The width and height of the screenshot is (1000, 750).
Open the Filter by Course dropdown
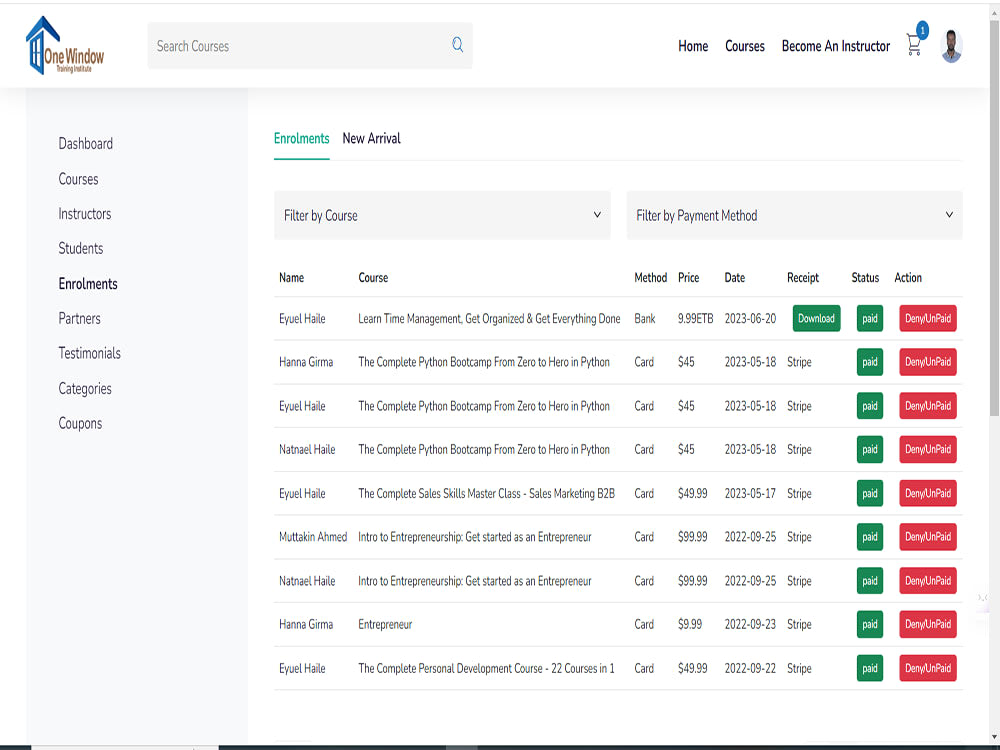click(x=442, y=214)
